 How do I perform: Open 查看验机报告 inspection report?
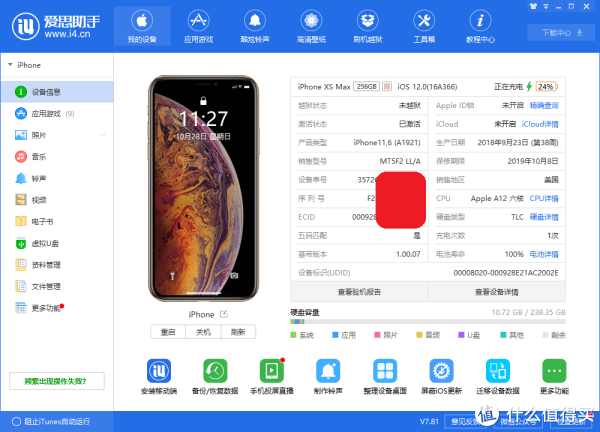pos(359,292)
